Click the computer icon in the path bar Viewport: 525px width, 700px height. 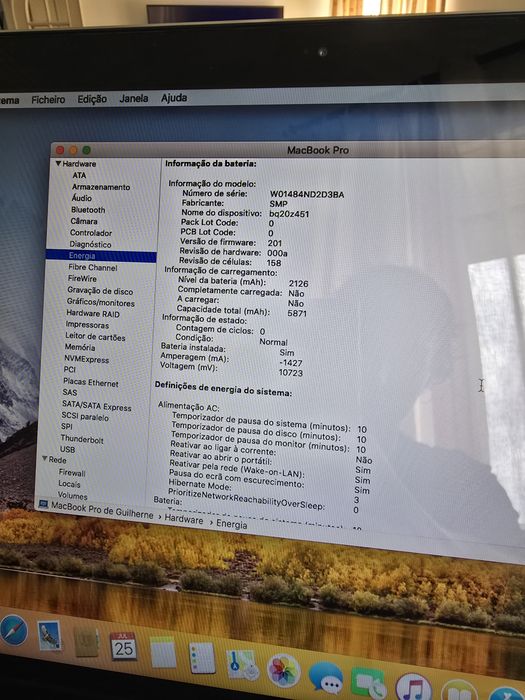(43, 504)
